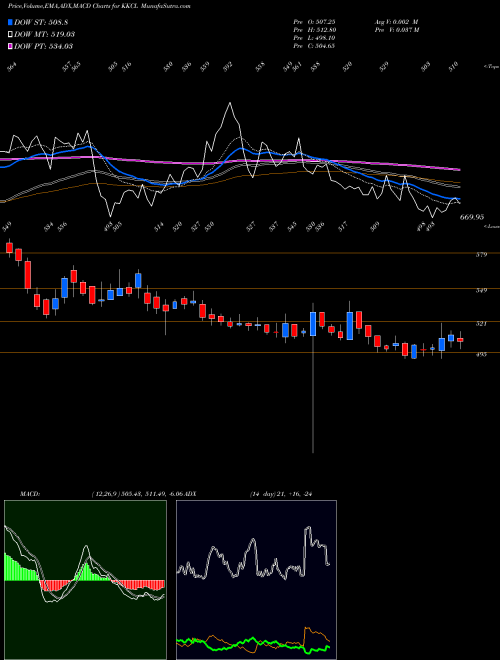Click the ADX indicator chart panel
Screen dimensions: 500x660
(256, 580)
